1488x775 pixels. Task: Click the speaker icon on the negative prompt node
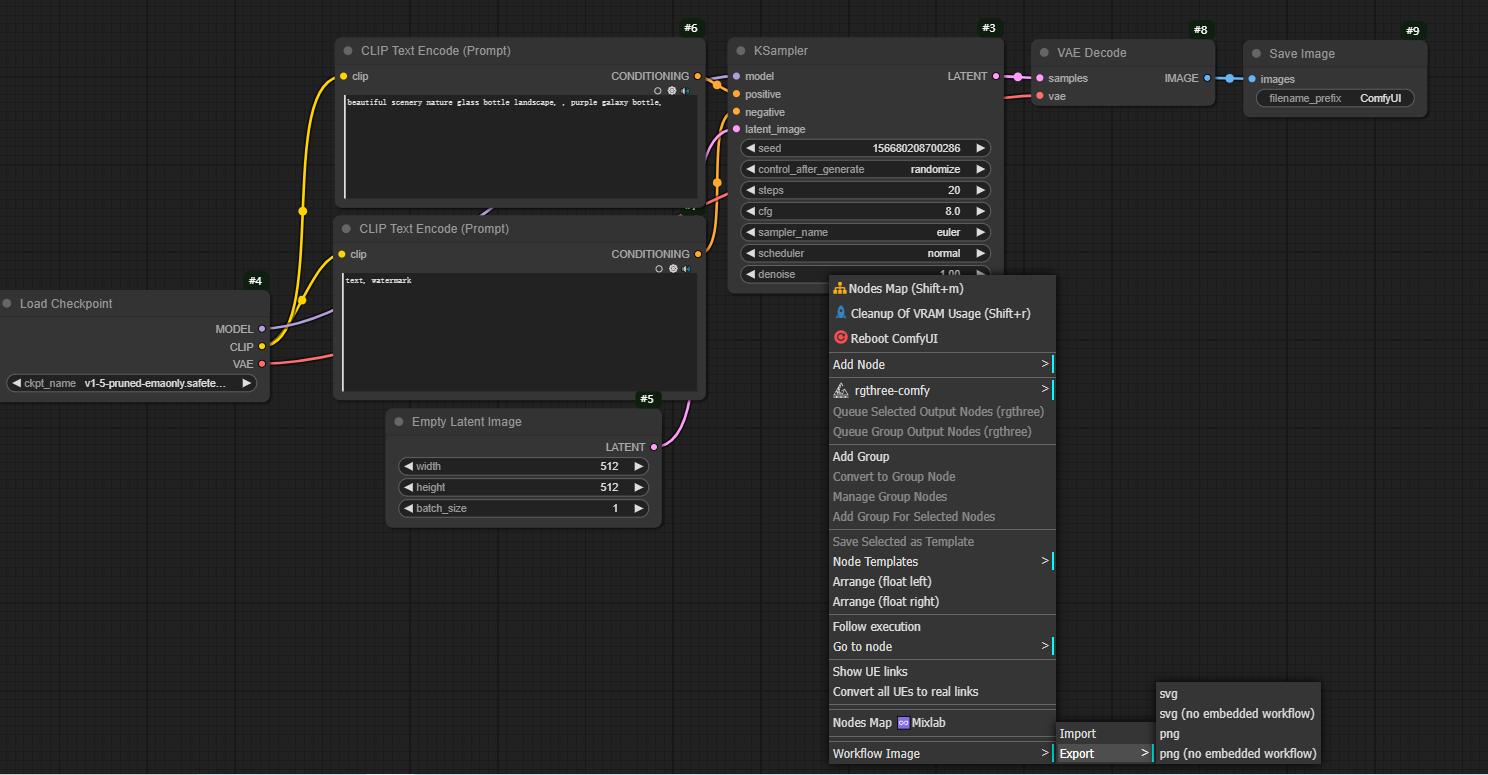(x=686, y=268)
